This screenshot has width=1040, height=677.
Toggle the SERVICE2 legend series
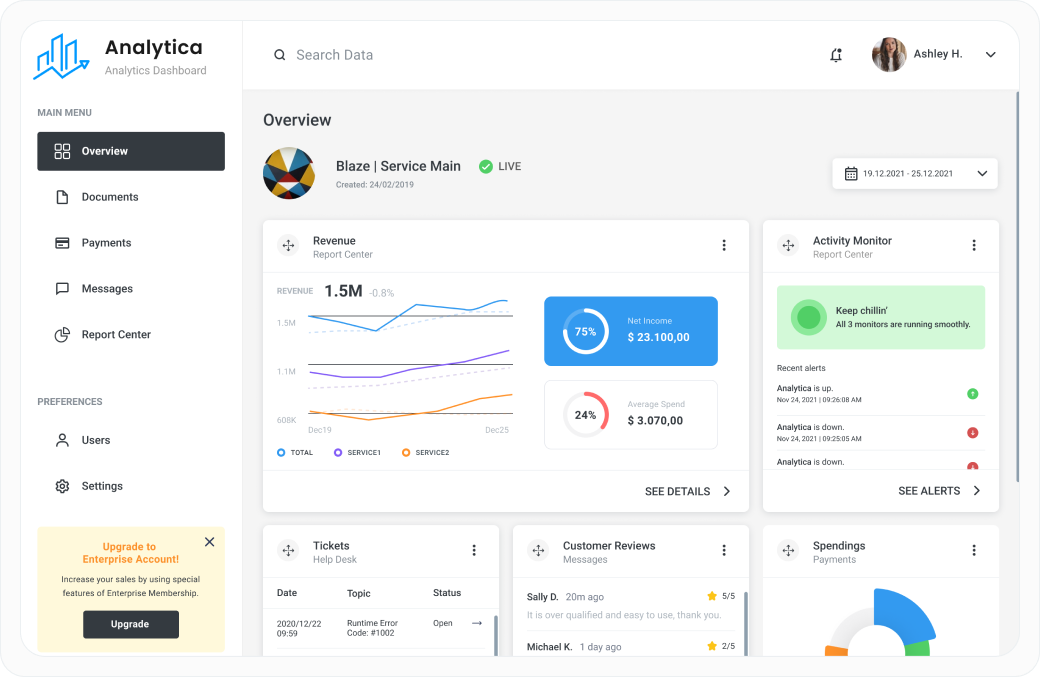point(426,452)
